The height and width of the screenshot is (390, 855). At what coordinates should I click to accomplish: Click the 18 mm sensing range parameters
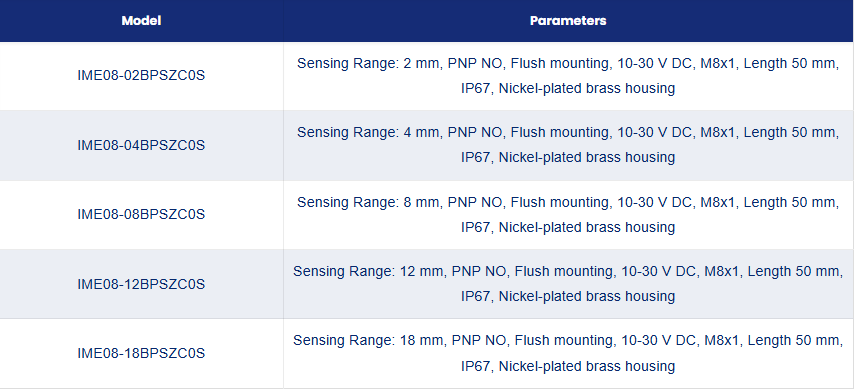point(568,353)
